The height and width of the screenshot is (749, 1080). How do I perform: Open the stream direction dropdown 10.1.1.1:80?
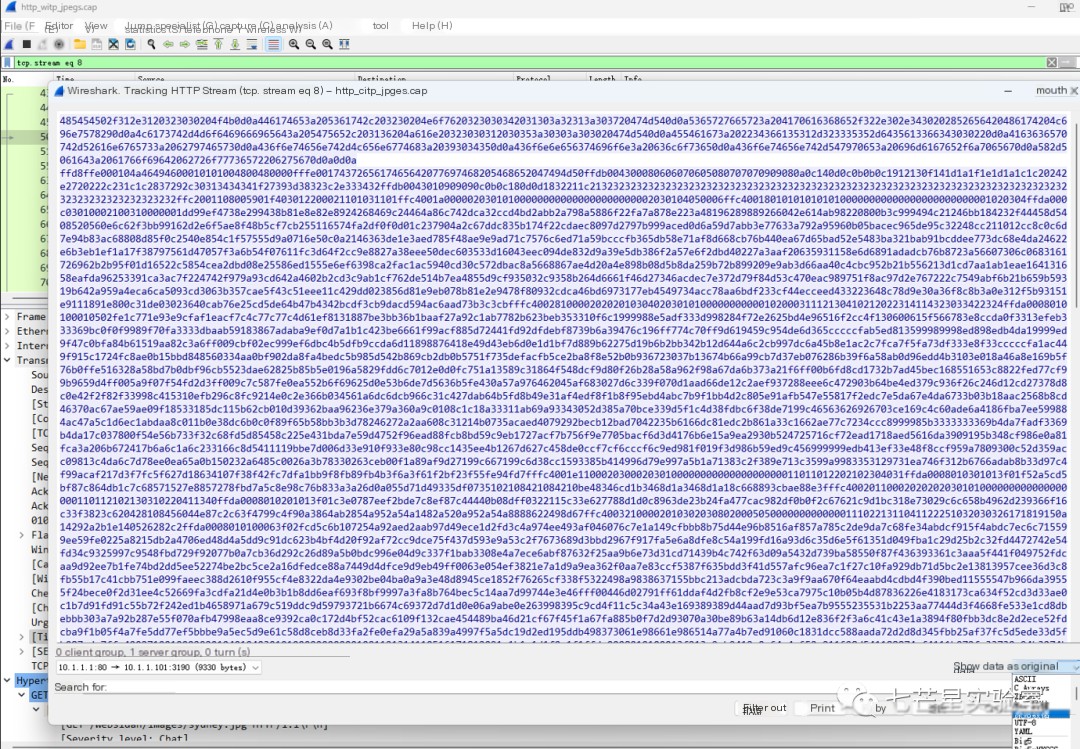click(x=158, y=667)
